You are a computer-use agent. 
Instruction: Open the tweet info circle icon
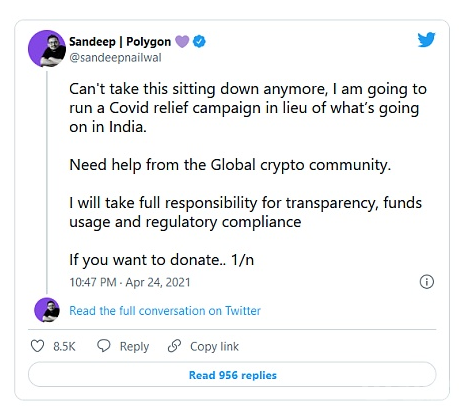click(427, 282)
